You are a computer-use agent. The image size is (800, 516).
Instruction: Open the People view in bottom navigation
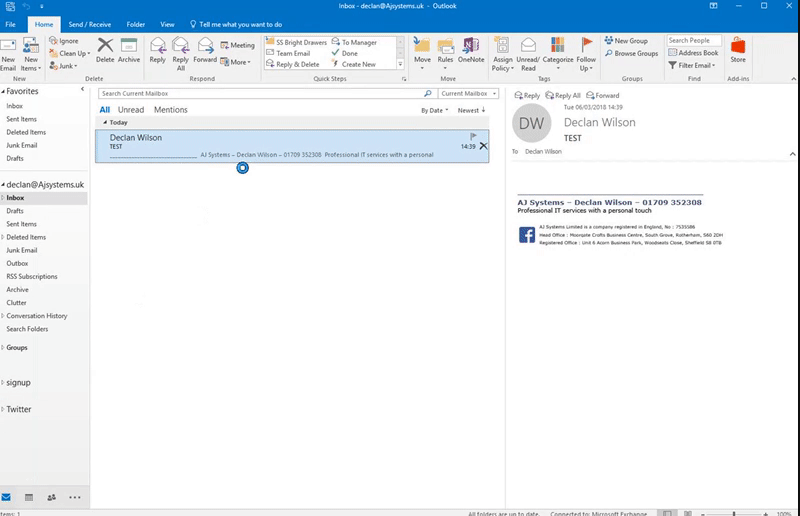(x=51, y=497)
